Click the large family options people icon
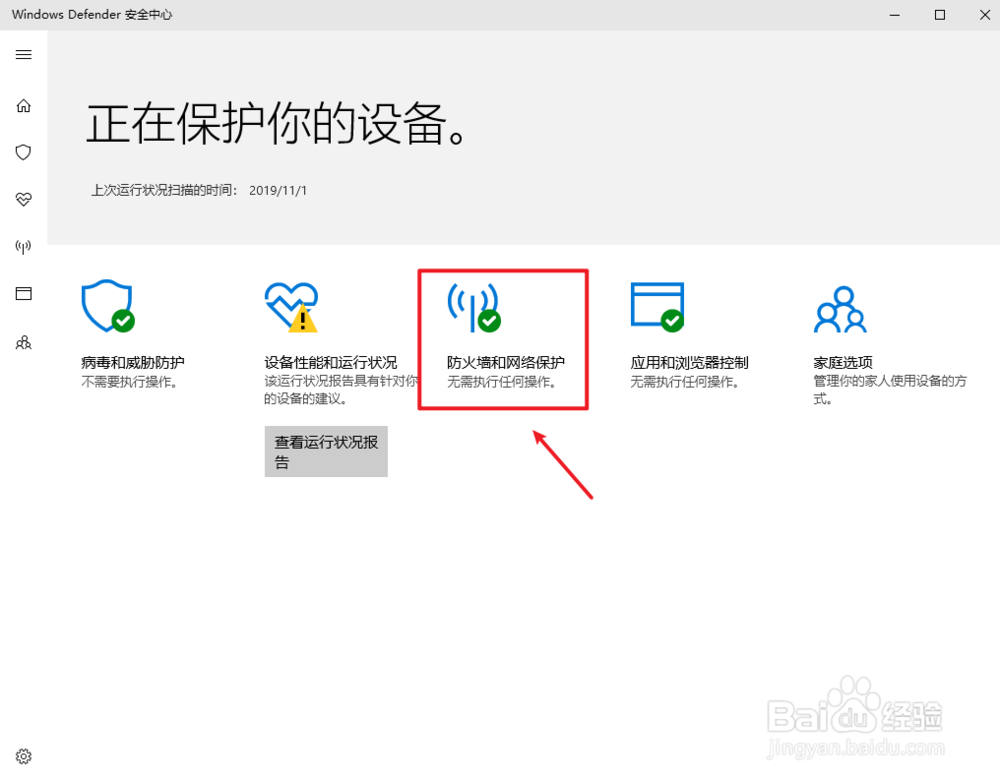The width and height of the screenshot is (1000, 782). click(x=841, y=309)
